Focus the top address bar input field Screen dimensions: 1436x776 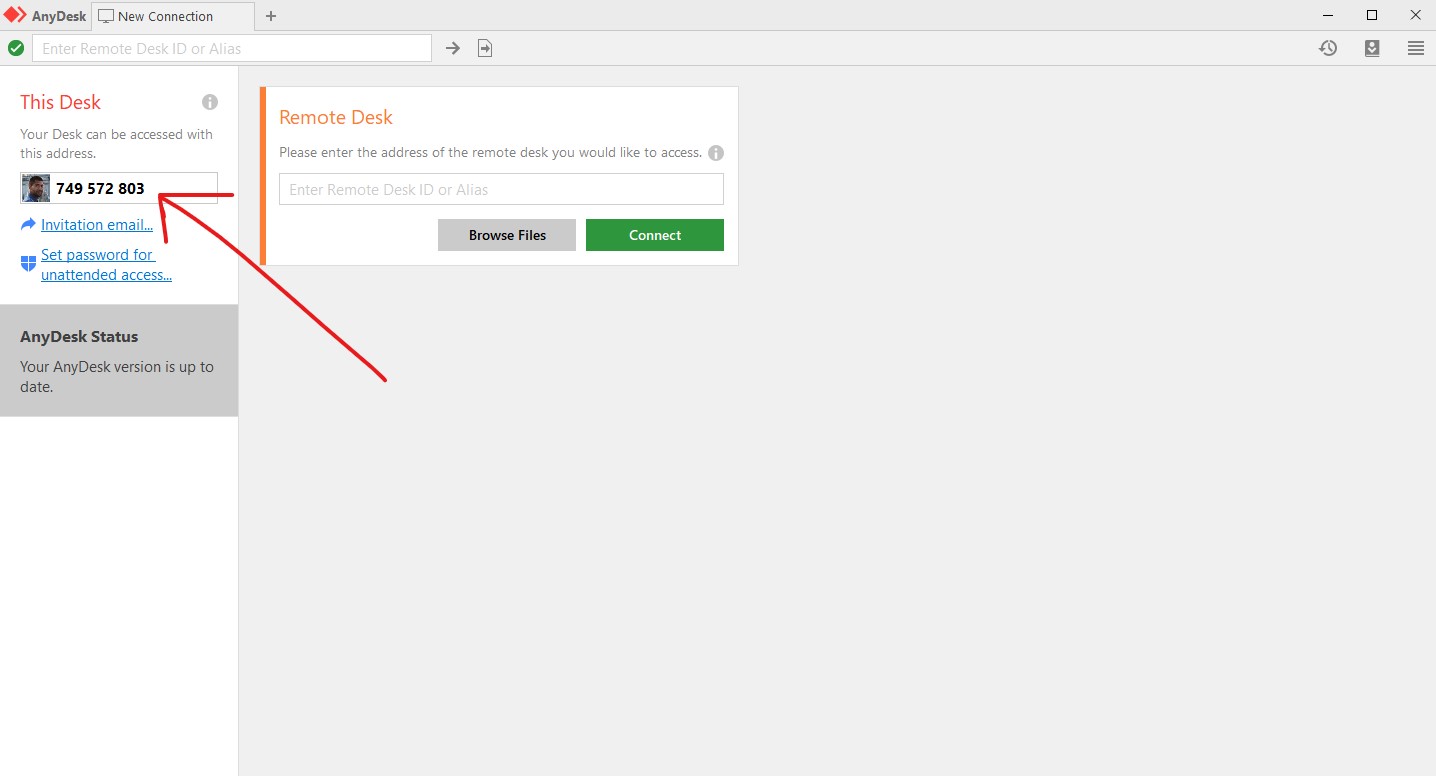coord(232,48)
